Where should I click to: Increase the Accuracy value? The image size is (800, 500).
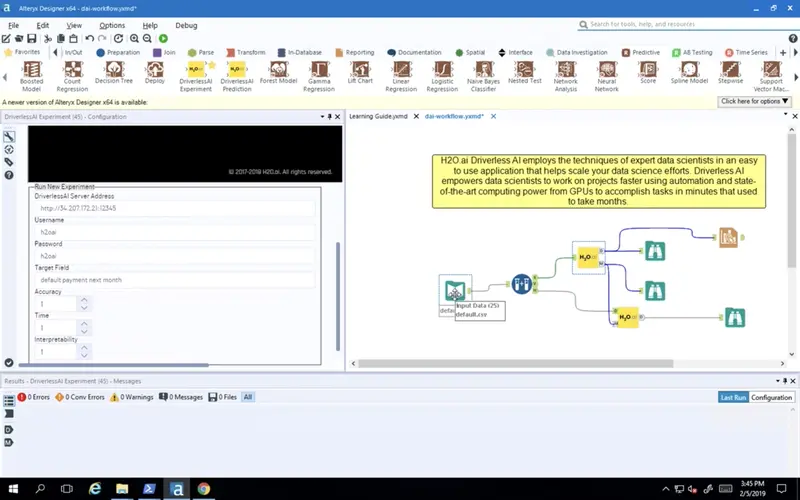(84, 300)
